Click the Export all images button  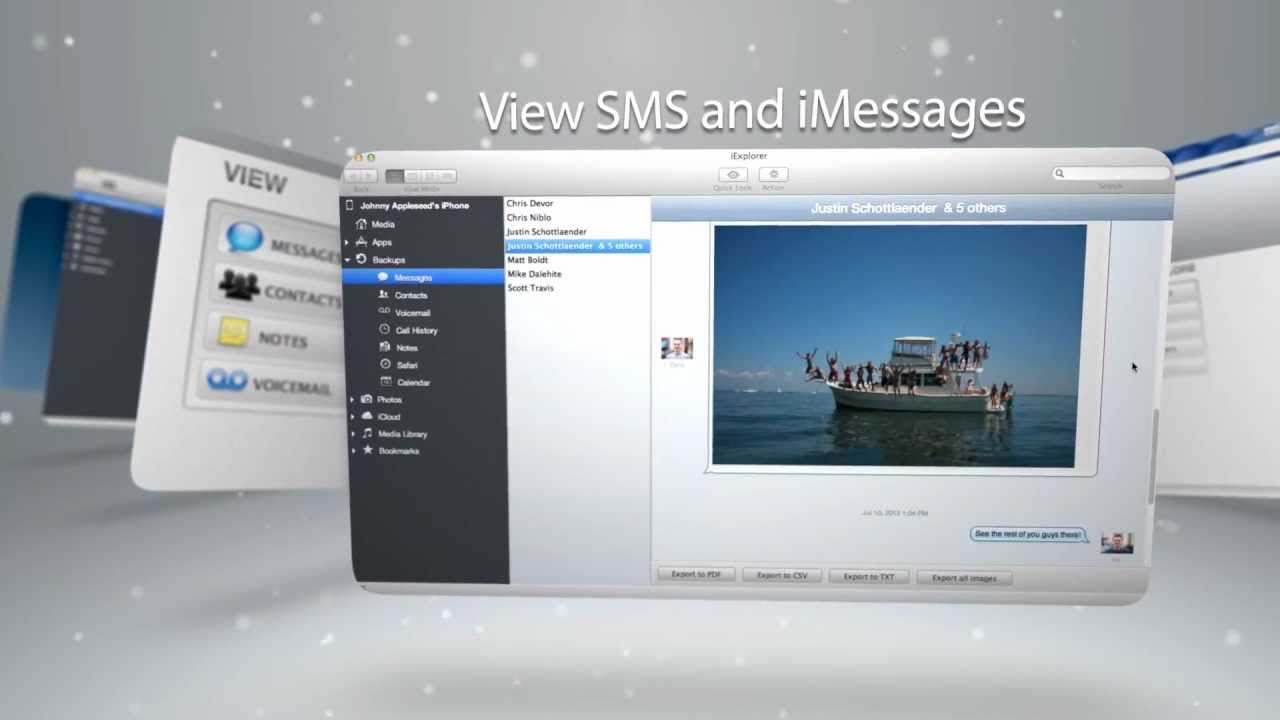[x=964, y=577]
